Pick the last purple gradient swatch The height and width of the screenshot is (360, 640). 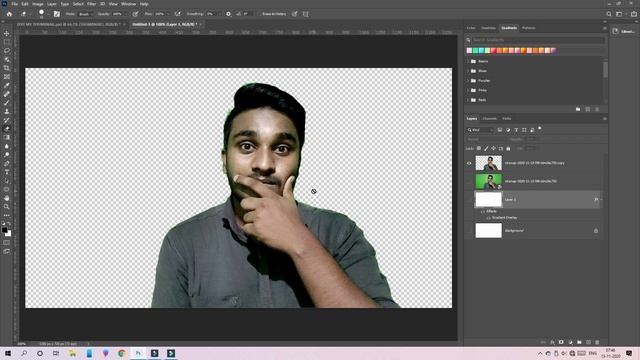click(553, 51)
